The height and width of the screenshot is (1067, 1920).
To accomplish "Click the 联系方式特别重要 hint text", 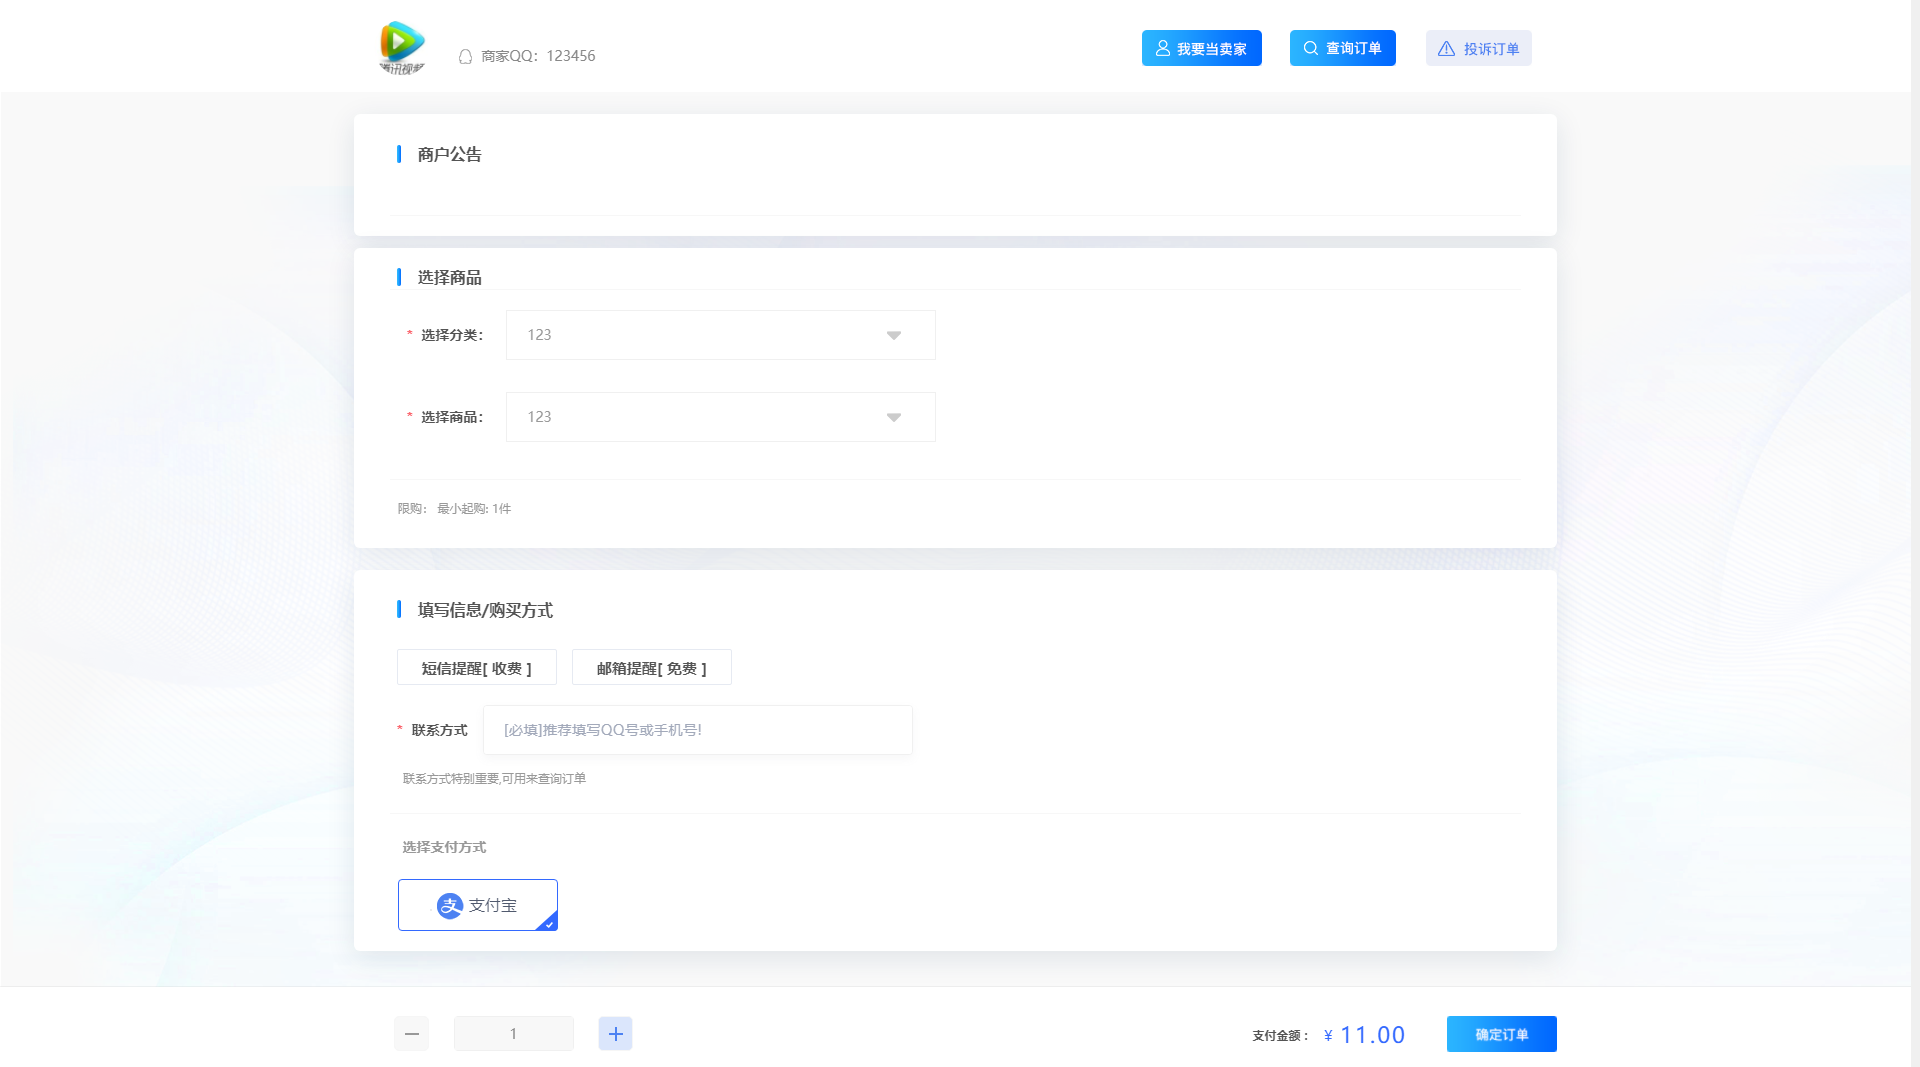I will 494,779.
